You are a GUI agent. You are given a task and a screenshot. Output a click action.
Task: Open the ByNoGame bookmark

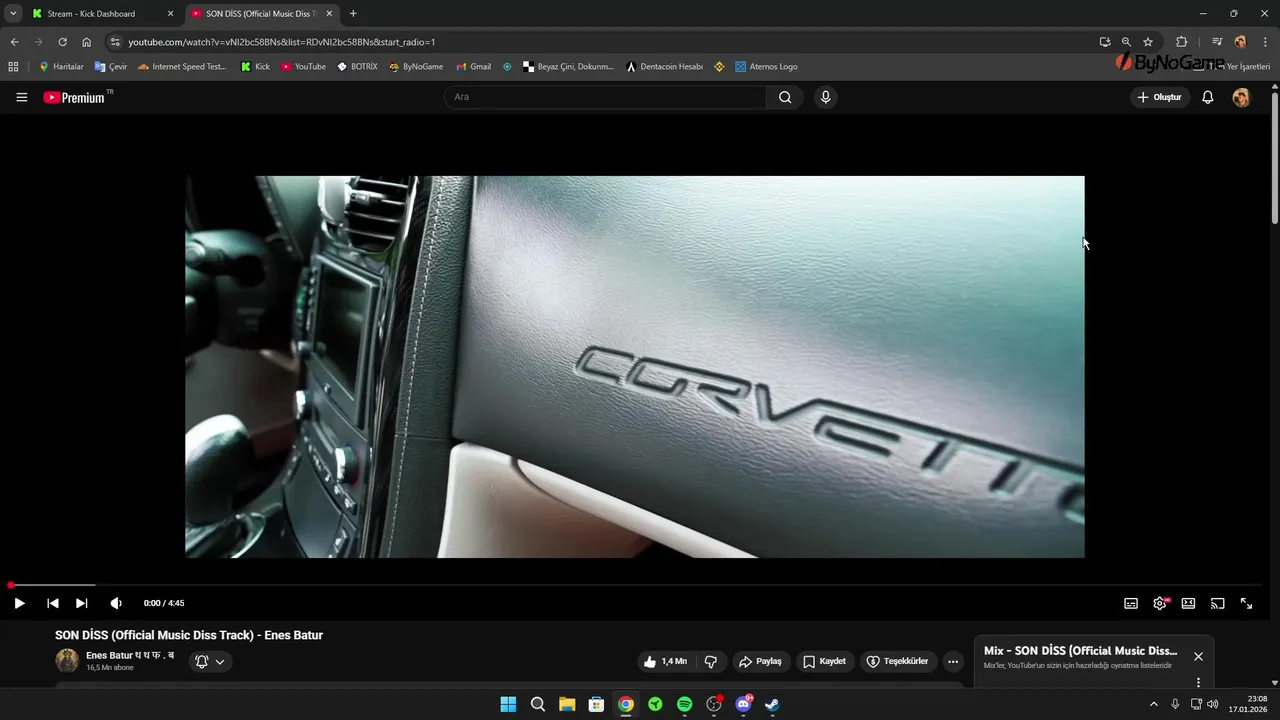point(415,67)
